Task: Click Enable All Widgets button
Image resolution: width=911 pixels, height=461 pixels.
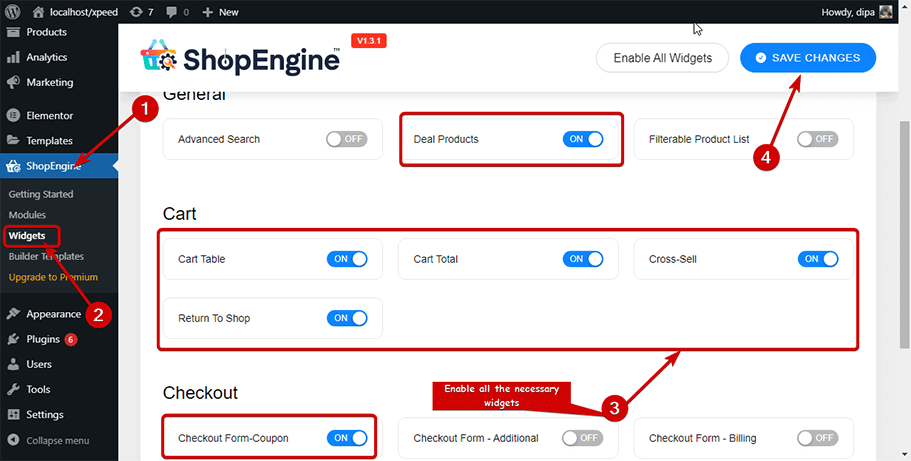Action: tap(662, 58)
